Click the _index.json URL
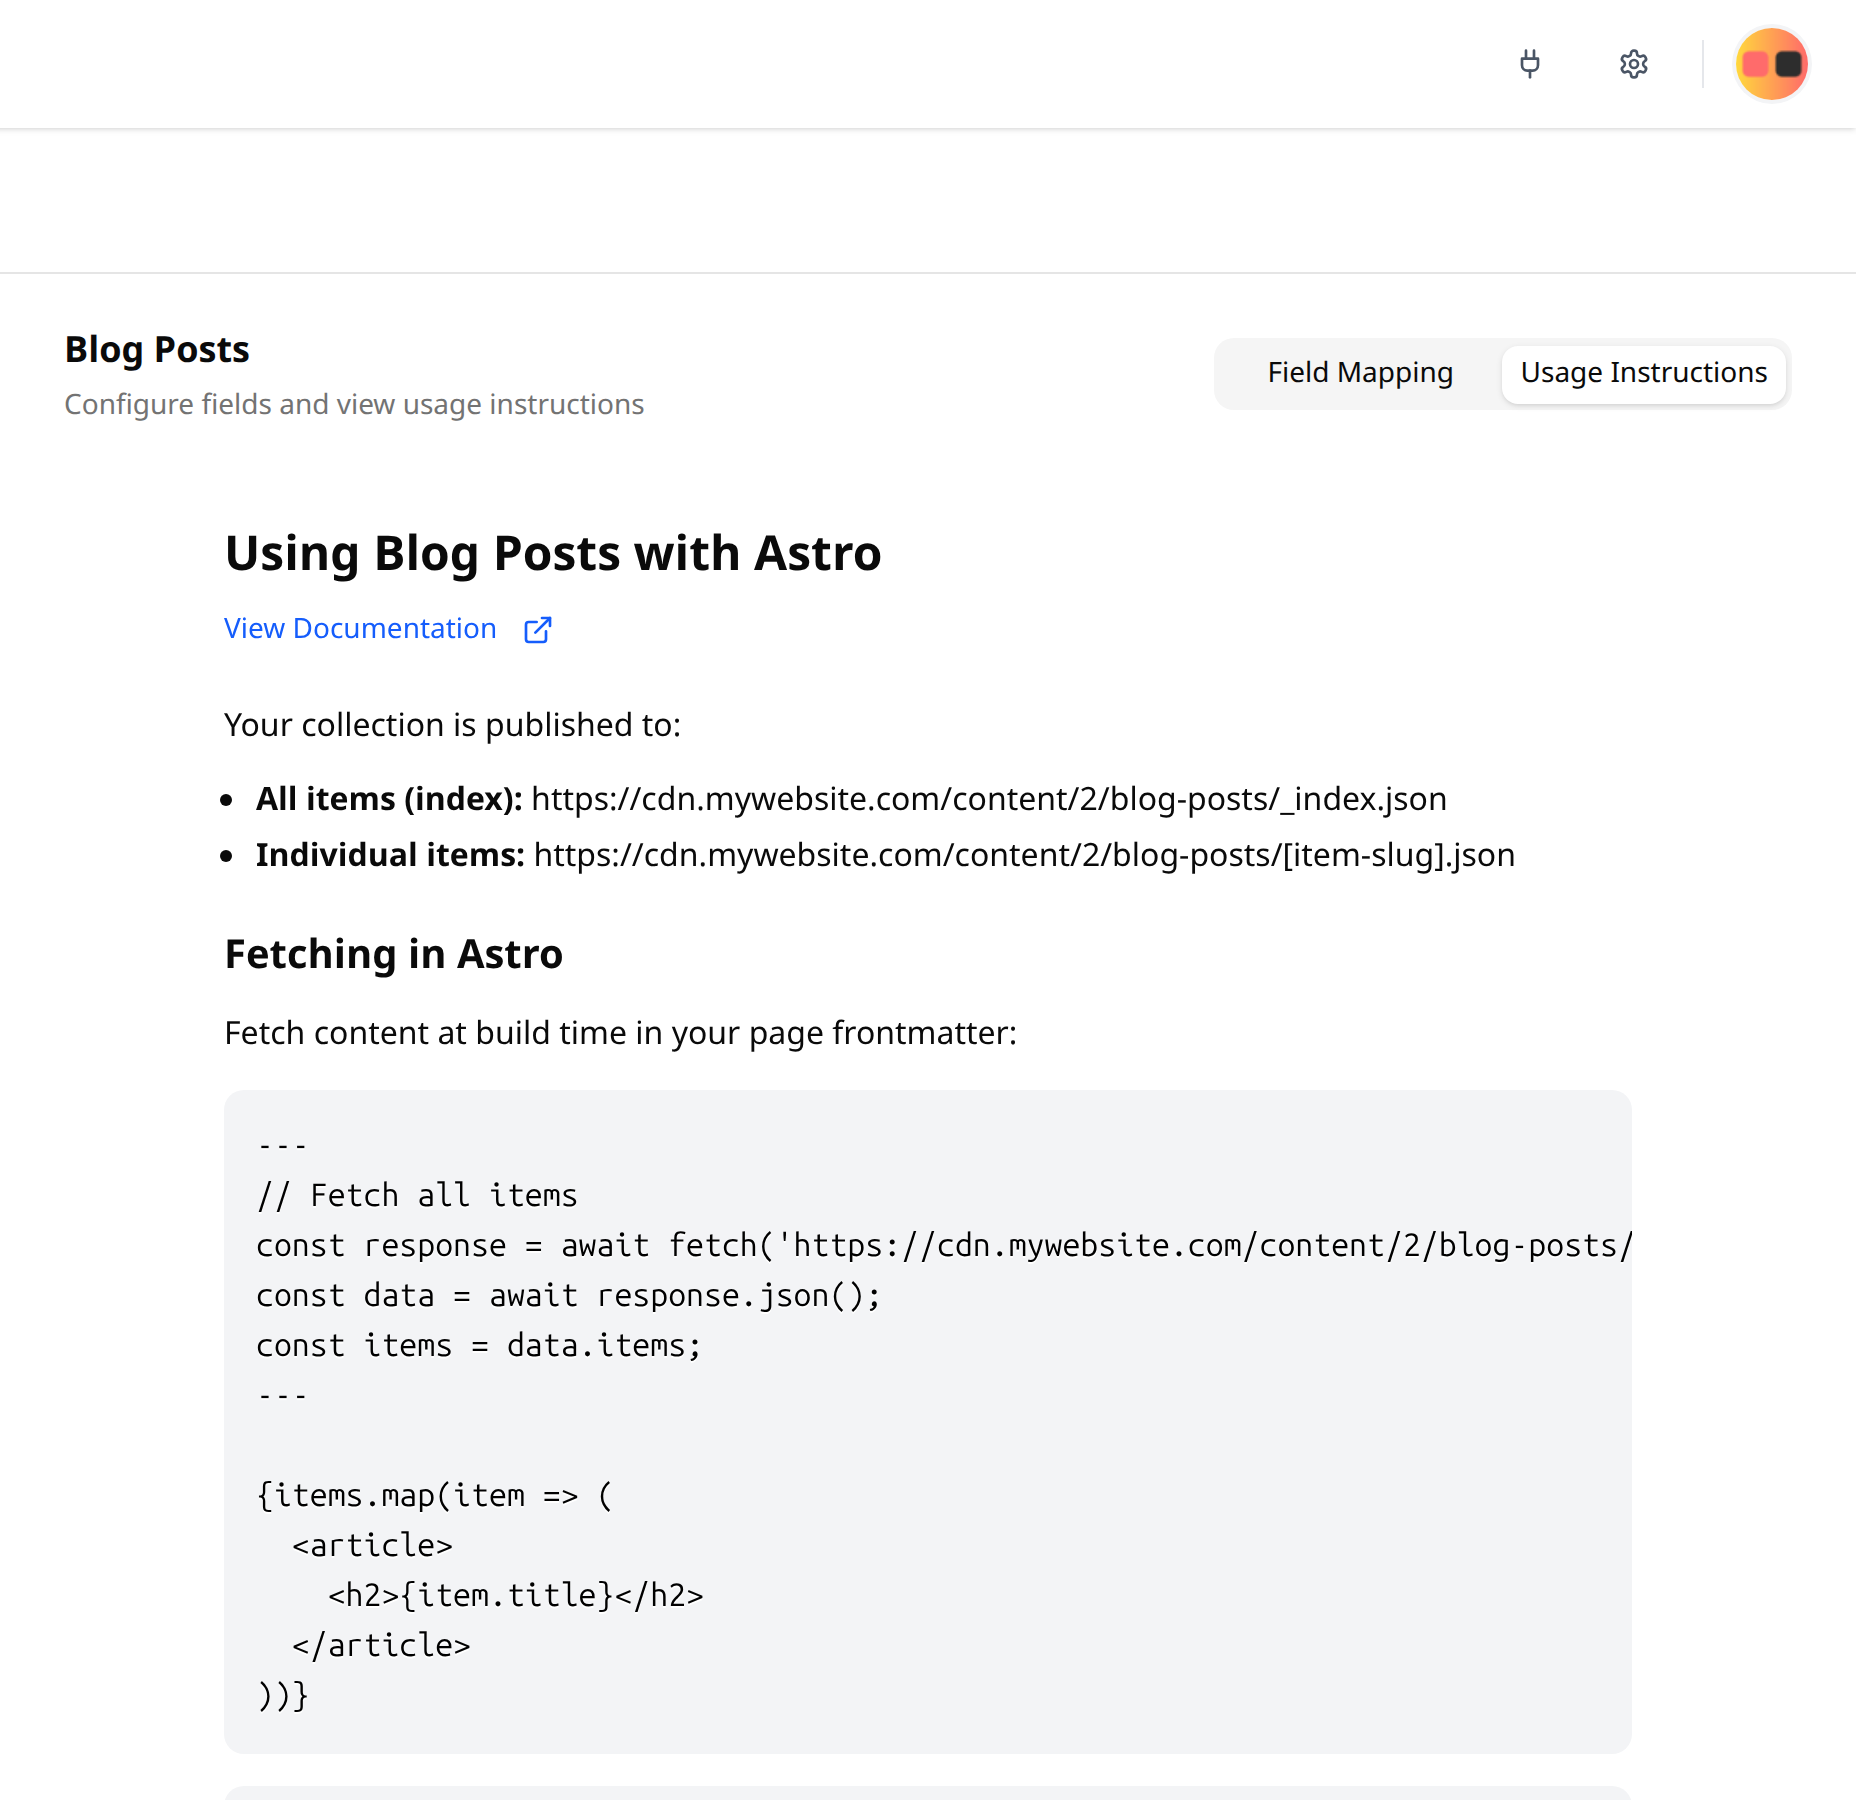Image resolution: width=1856 pixels, height=1800 pixels. (x=989, y=798)
